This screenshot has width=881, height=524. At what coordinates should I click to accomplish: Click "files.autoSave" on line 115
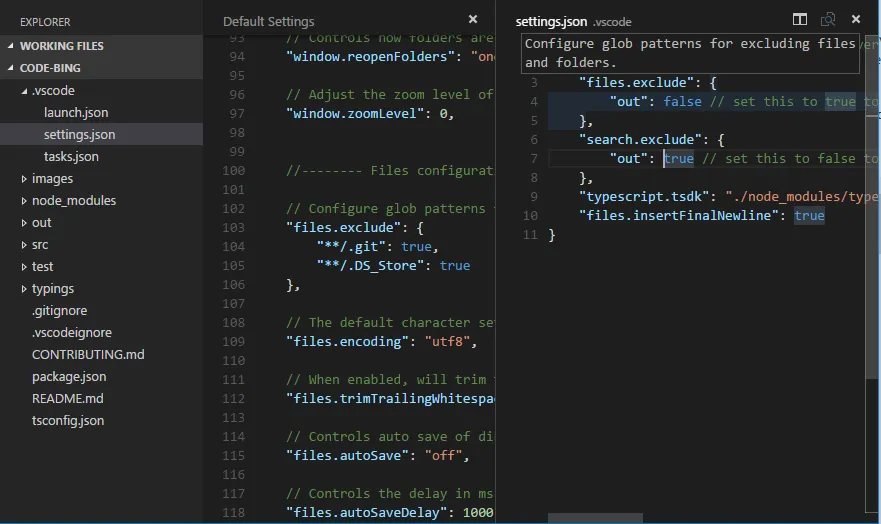[347, 455]
